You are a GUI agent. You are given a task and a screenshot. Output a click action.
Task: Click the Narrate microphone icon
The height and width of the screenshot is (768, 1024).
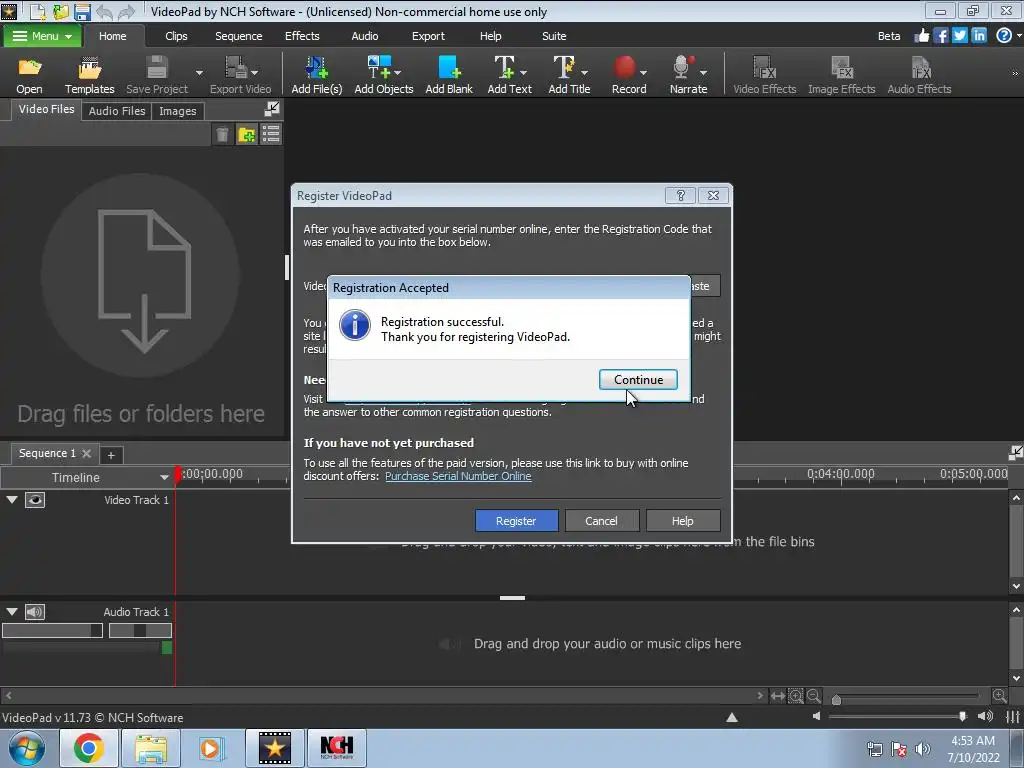682,67
